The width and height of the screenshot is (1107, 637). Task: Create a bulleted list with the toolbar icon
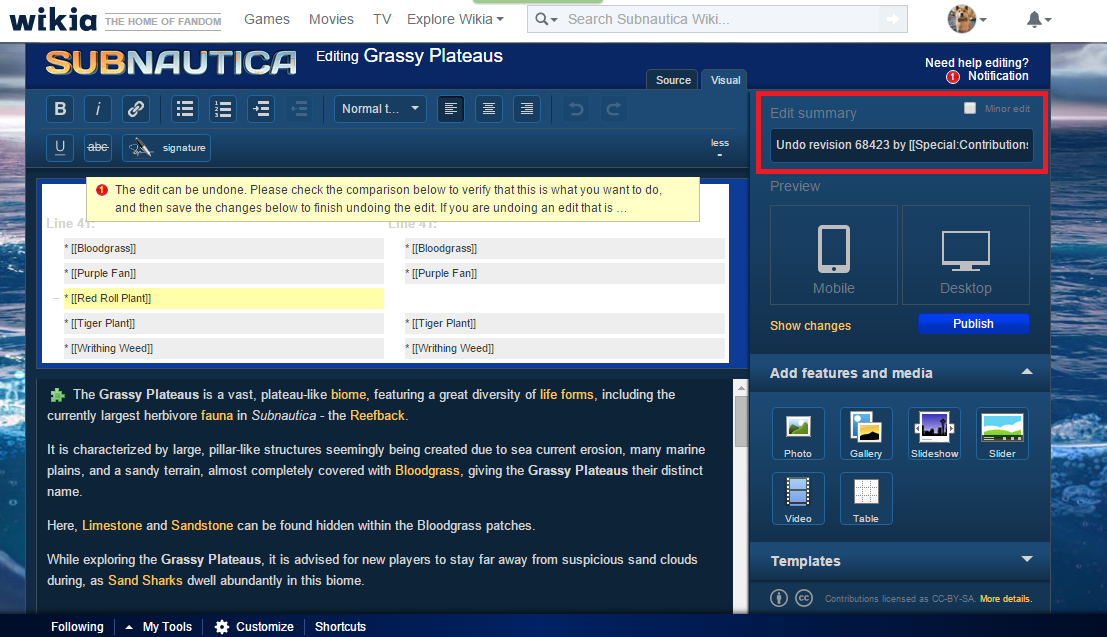(185, 109)
